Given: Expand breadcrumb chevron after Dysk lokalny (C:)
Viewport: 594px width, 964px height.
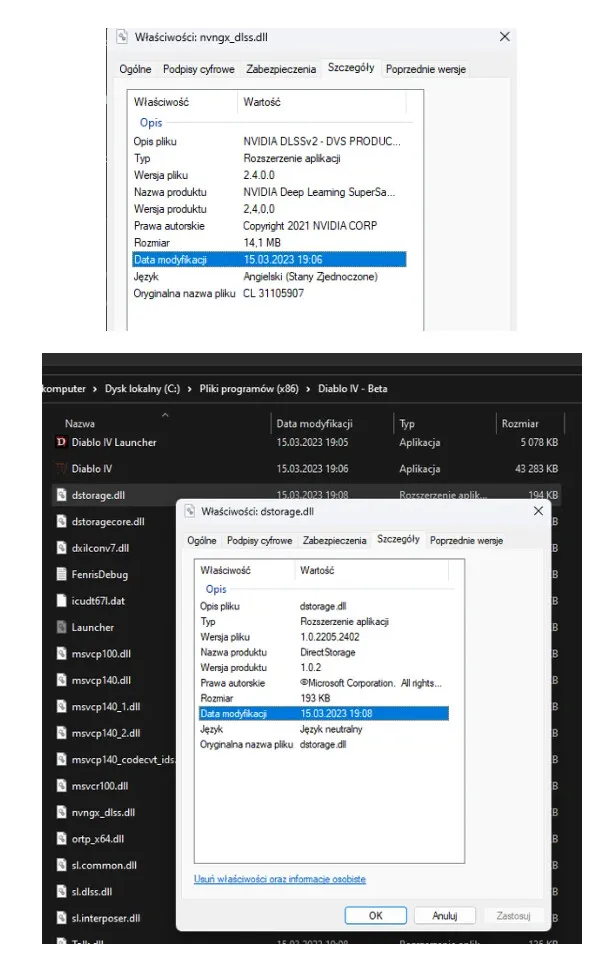Looking at the screenshot, I should click(189, 389).
